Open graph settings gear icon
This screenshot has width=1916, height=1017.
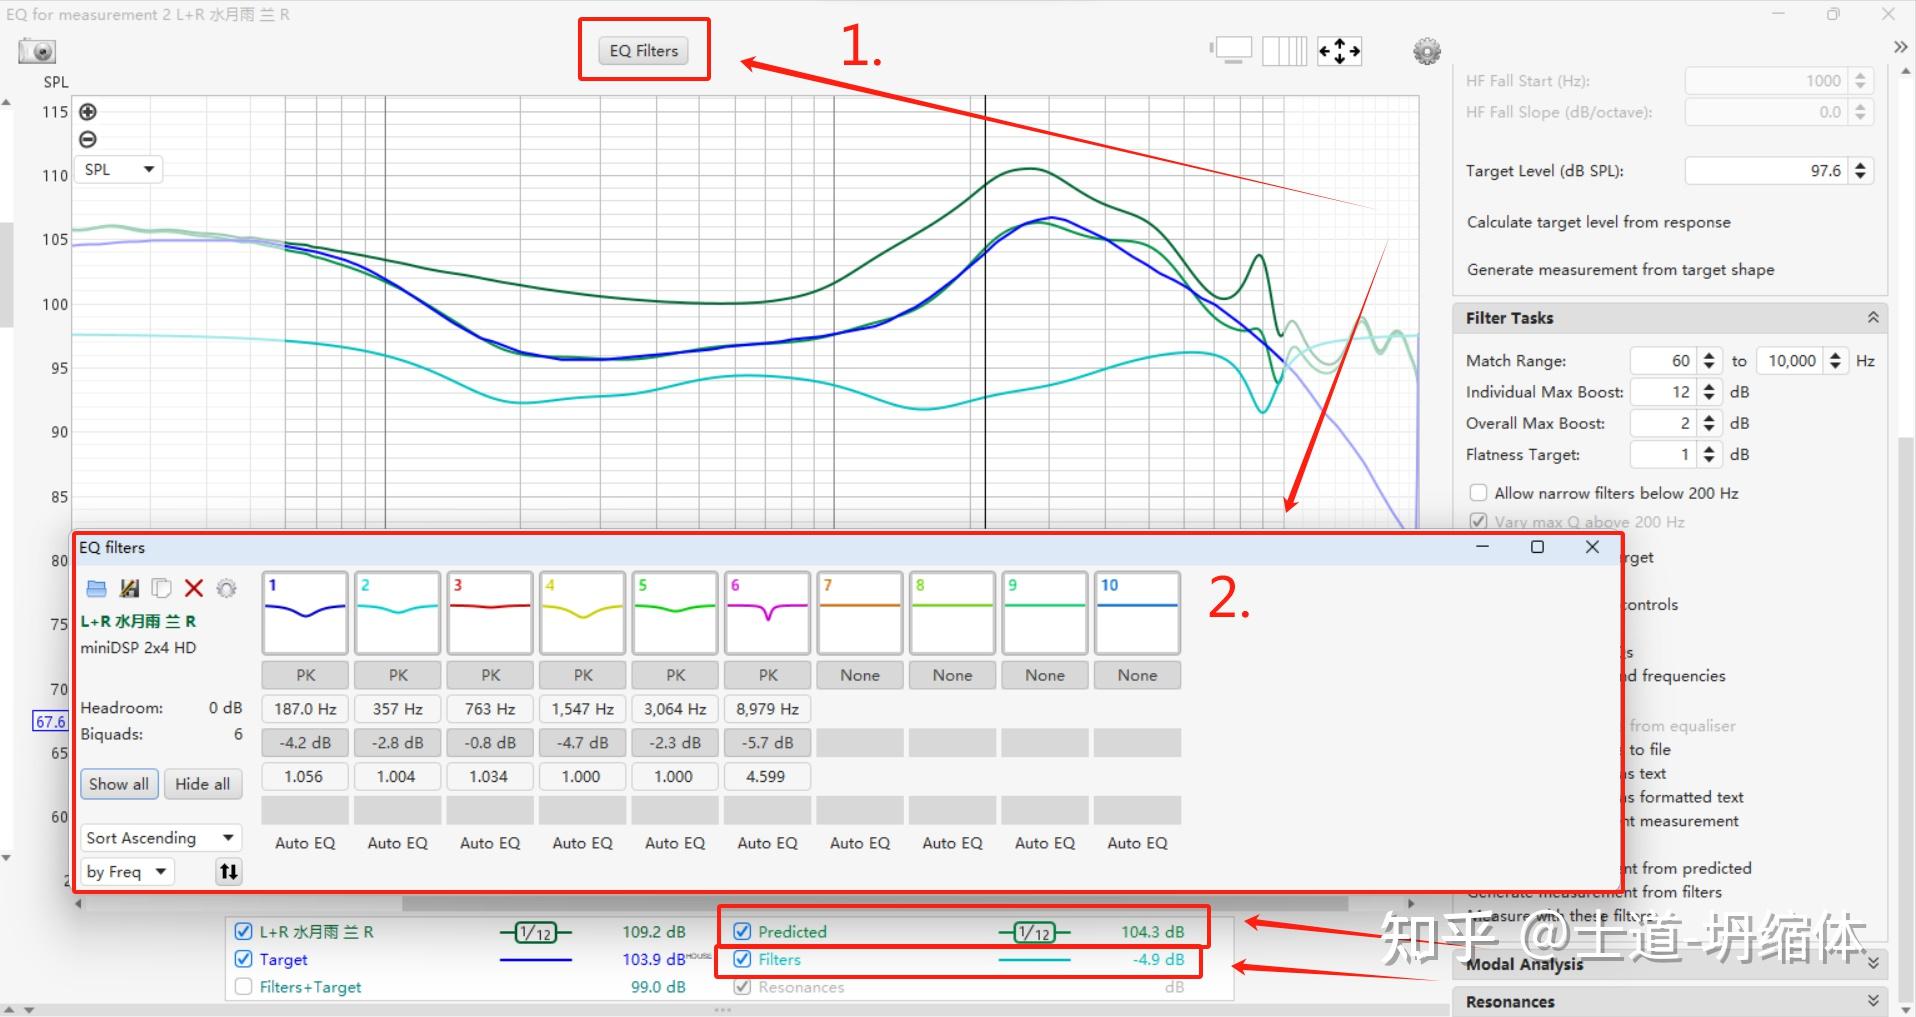[1427, 51]
